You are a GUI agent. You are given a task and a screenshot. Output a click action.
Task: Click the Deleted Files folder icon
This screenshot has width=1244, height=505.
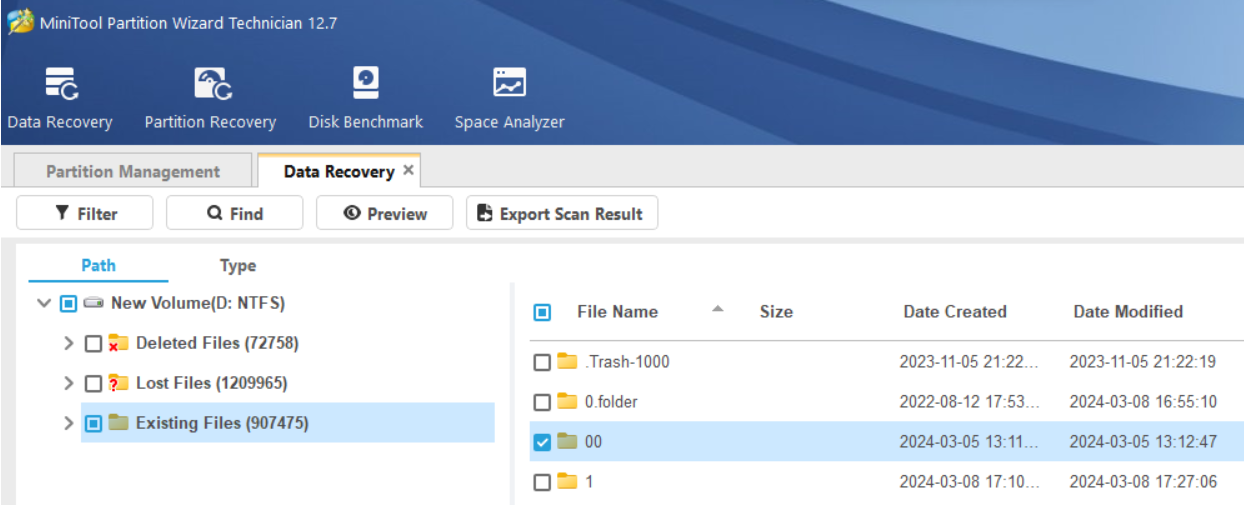119,343
